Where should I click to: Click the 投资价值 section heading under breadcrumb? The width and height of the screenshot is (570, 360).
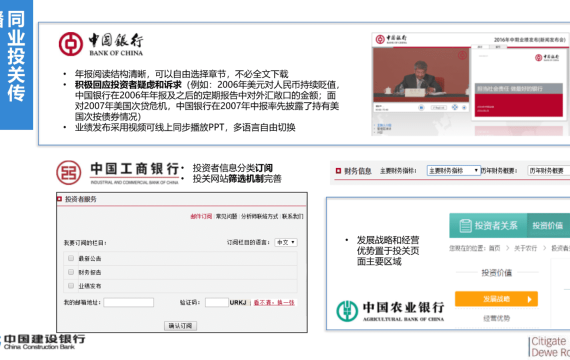coord(497,273)
